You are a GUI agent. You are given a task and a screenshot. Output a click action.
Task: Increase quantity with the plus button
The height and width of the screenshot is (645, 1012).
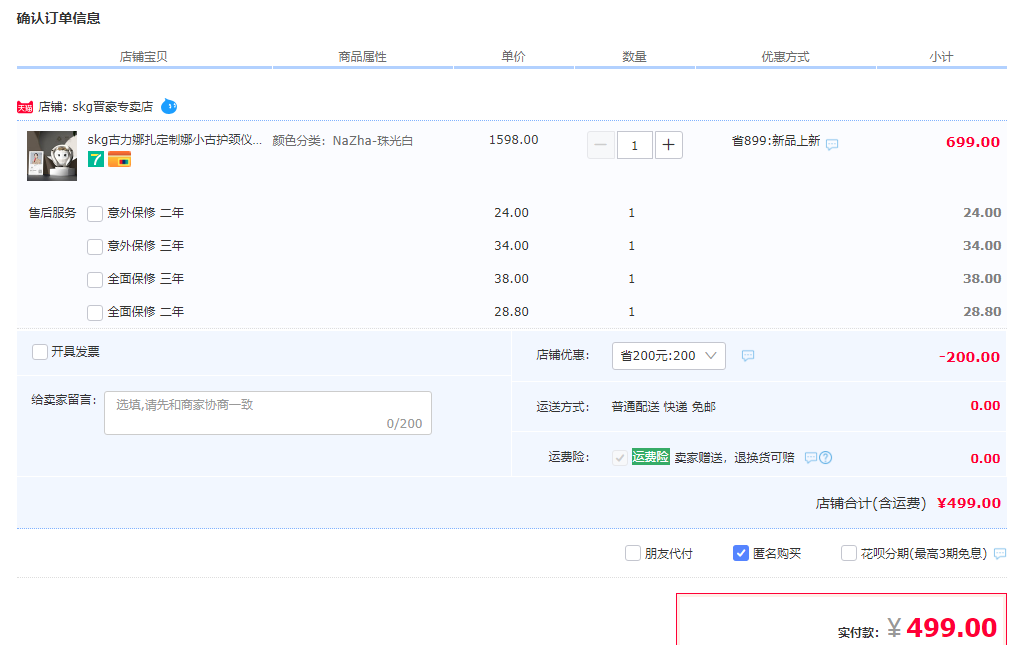[x=669, y=145]
